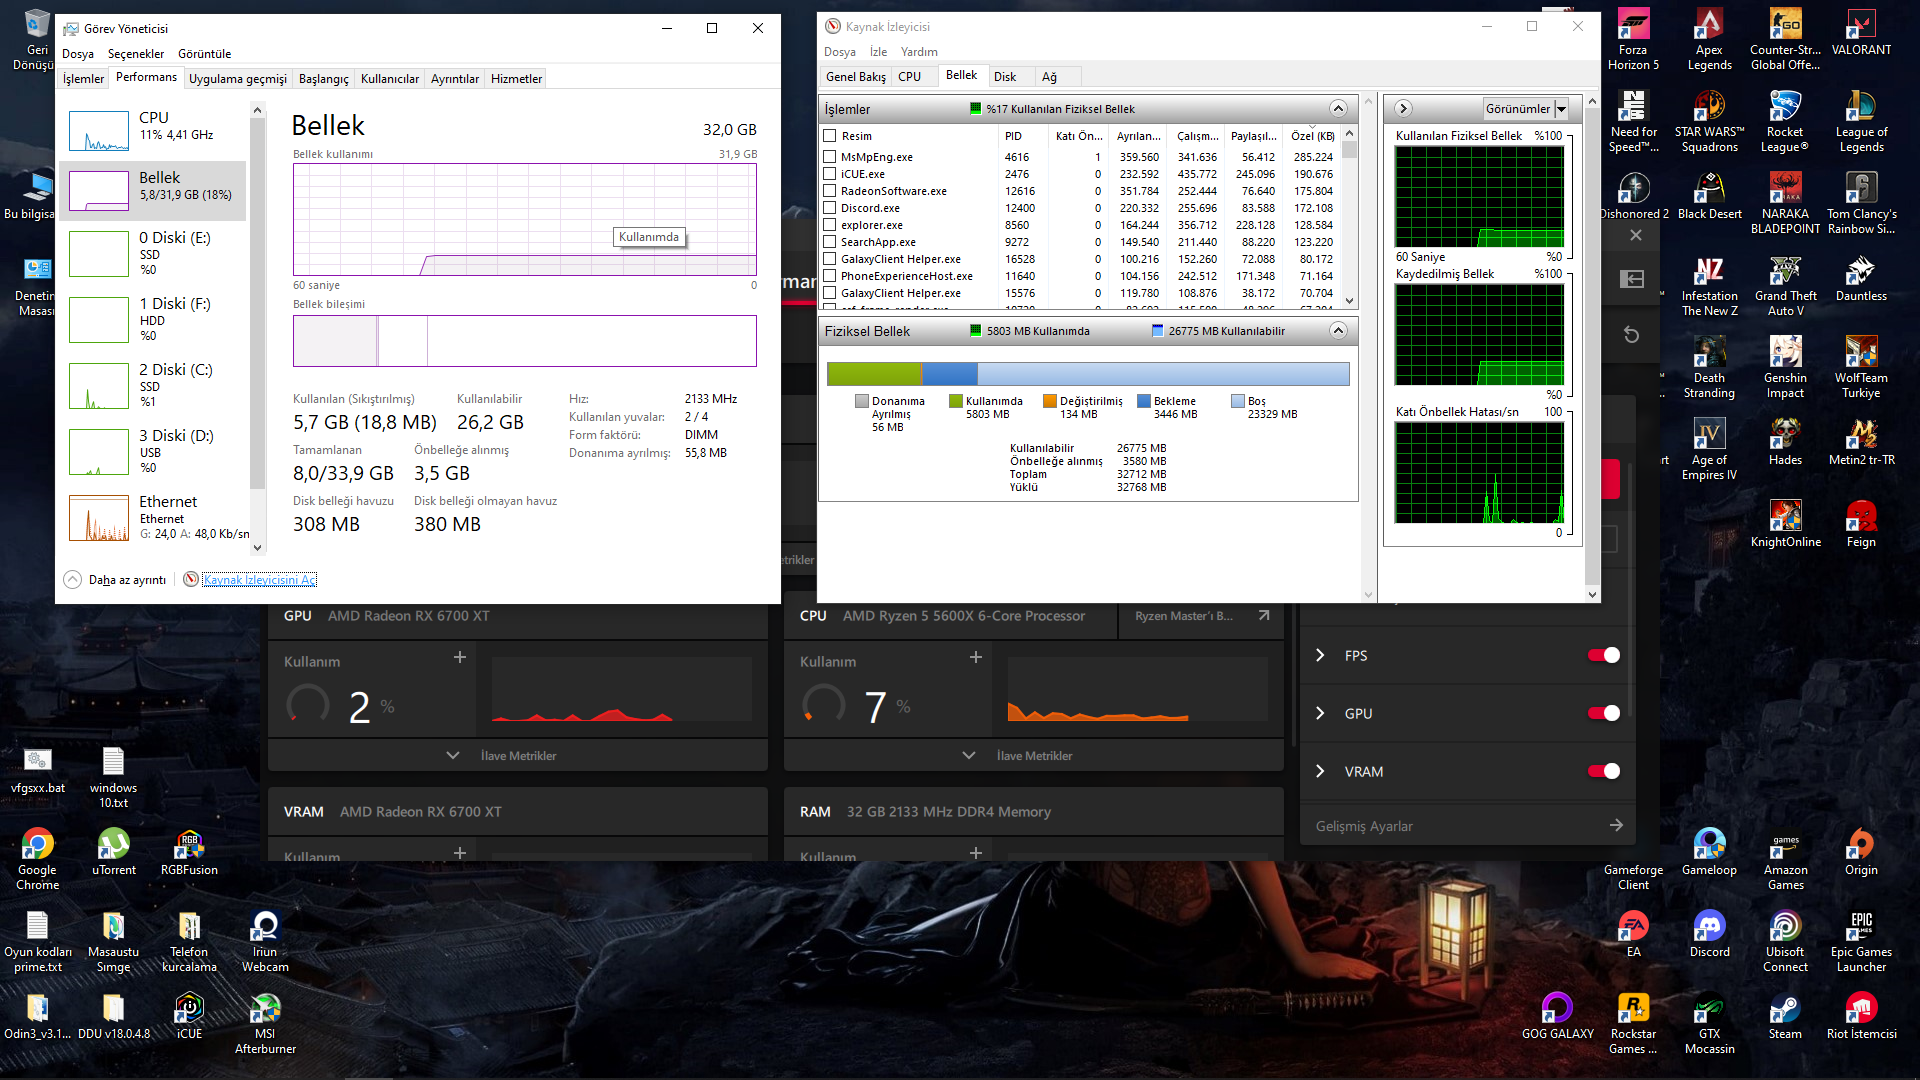Screen dimensions: 1920x1080
Task: Launch Discord desktop shortcut
Action: pyautogui.click(x=1709, y=935)
